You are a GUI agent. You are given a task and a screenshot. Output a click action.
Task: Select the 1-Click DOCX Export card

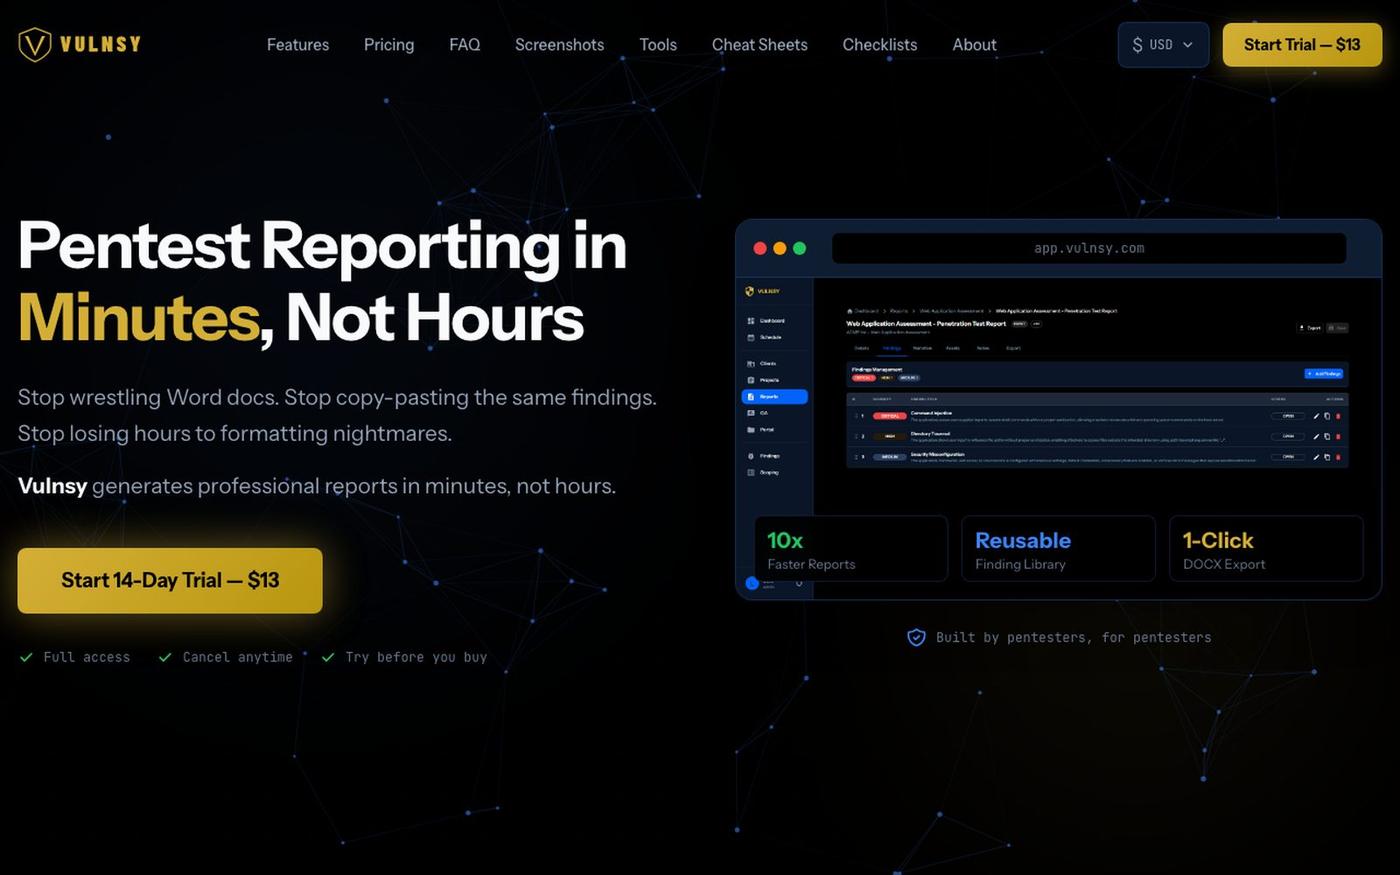click(1266, 548)
